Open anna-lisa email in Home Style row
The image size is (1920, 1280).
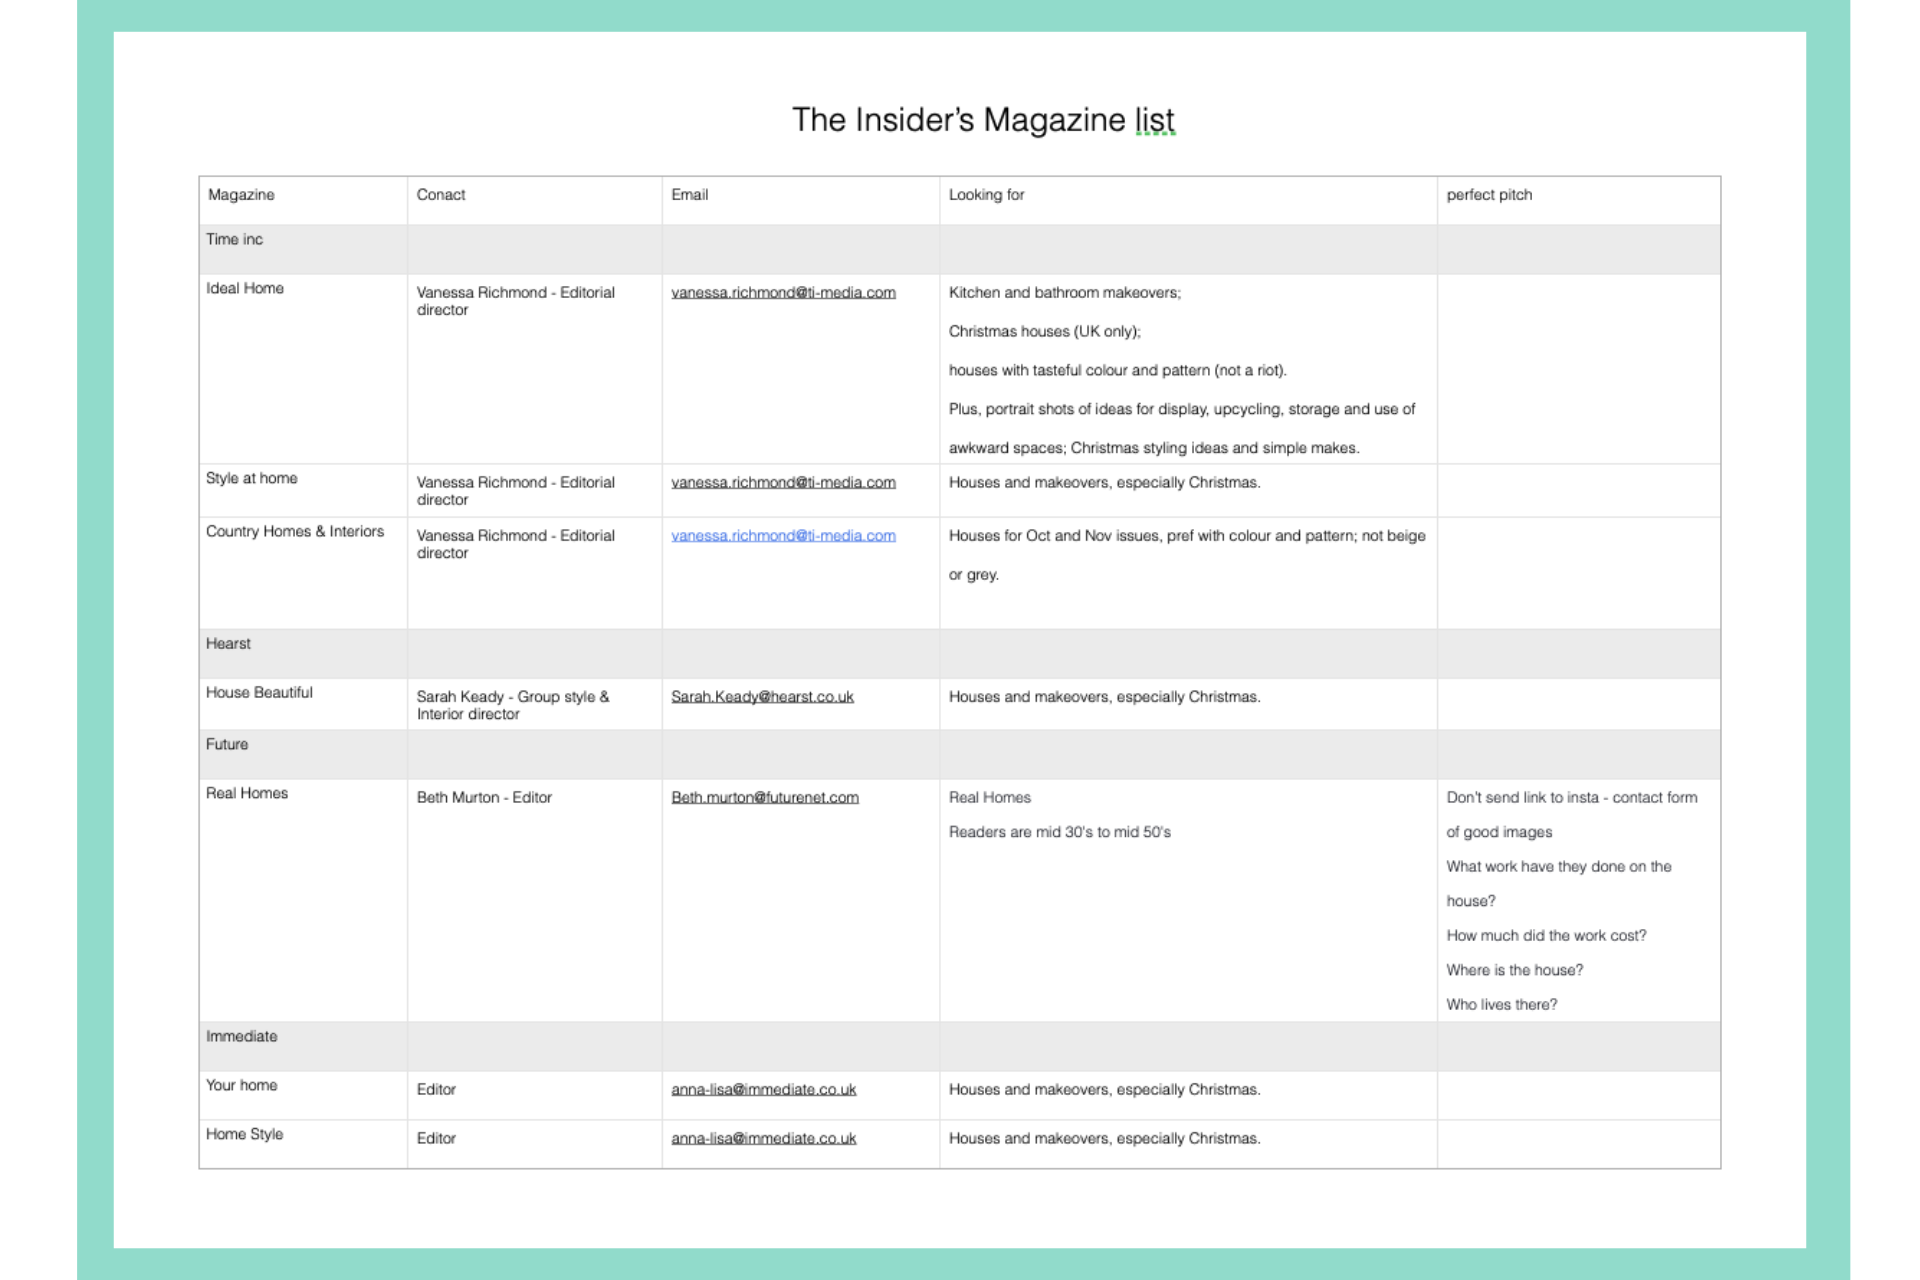click(x=763, y=1139)
